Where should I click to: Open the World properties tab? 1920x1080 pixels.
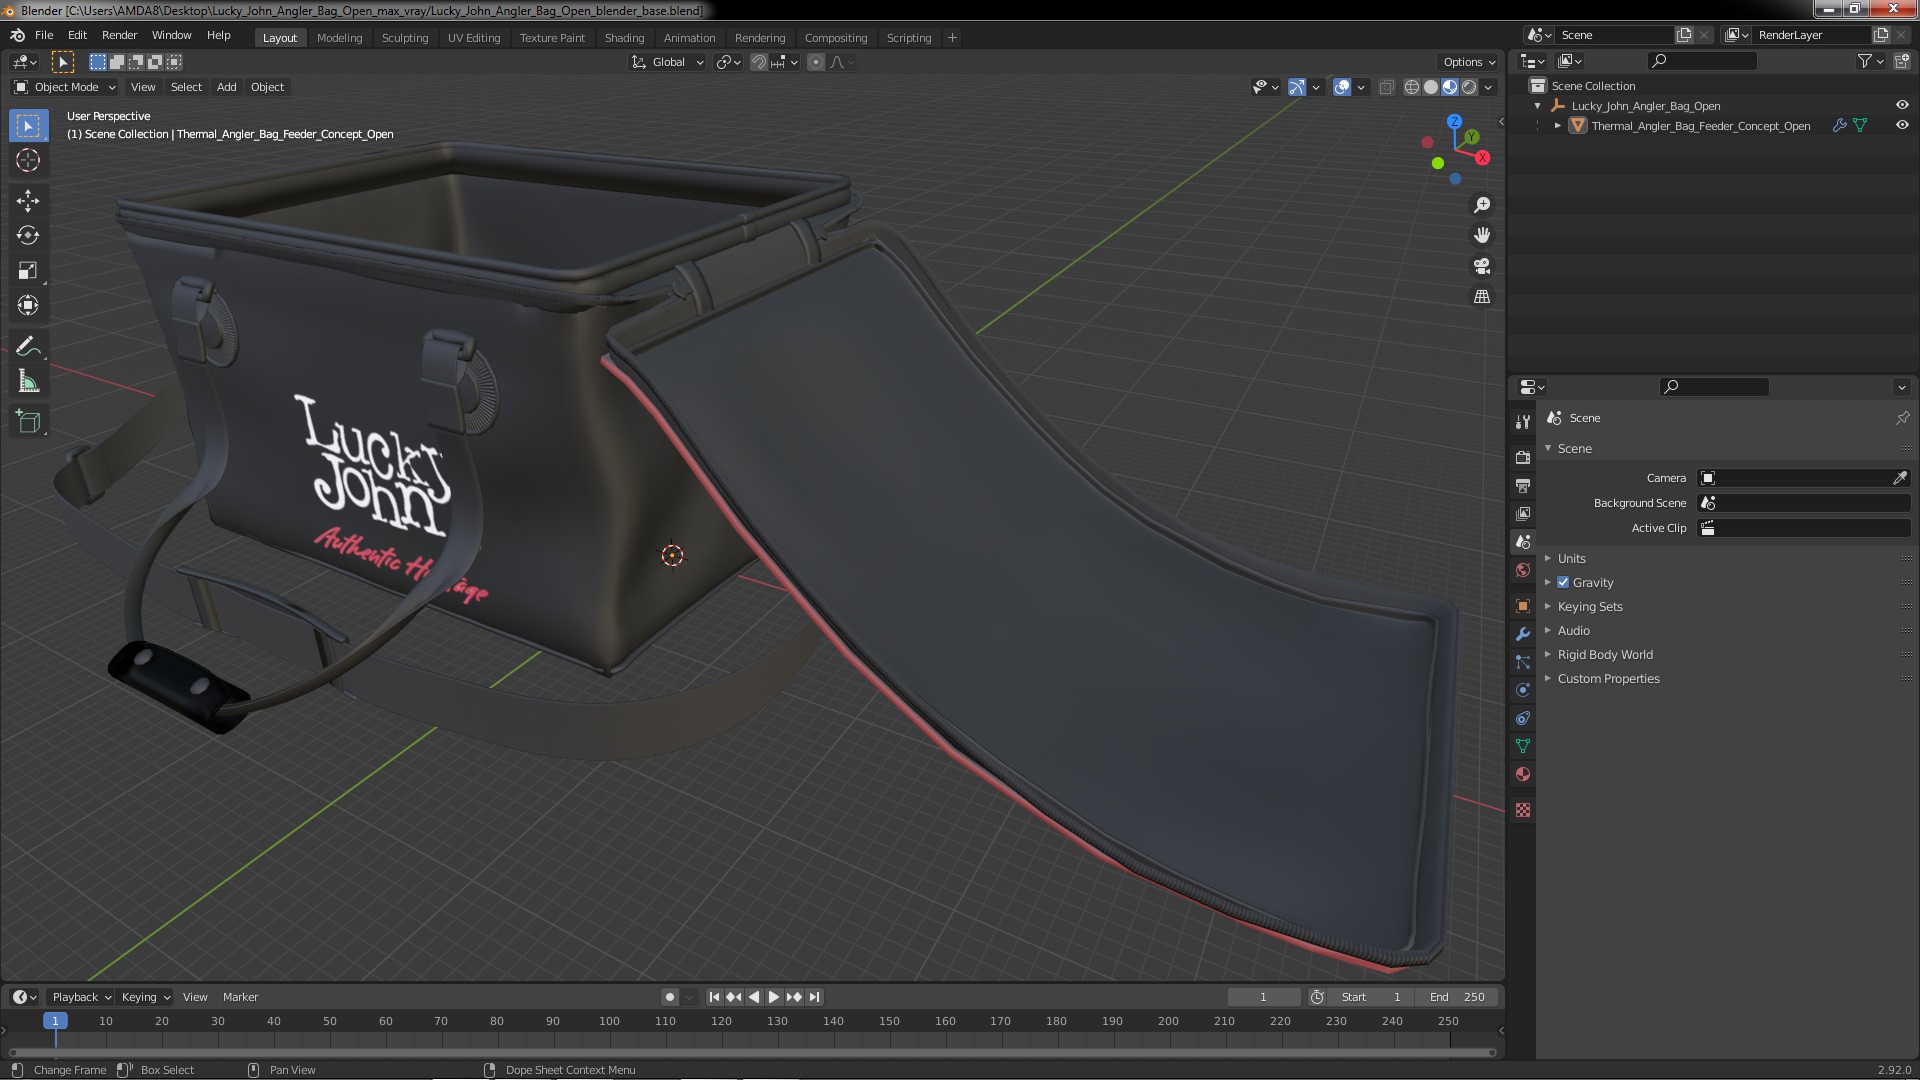[x=1522, y=570]
